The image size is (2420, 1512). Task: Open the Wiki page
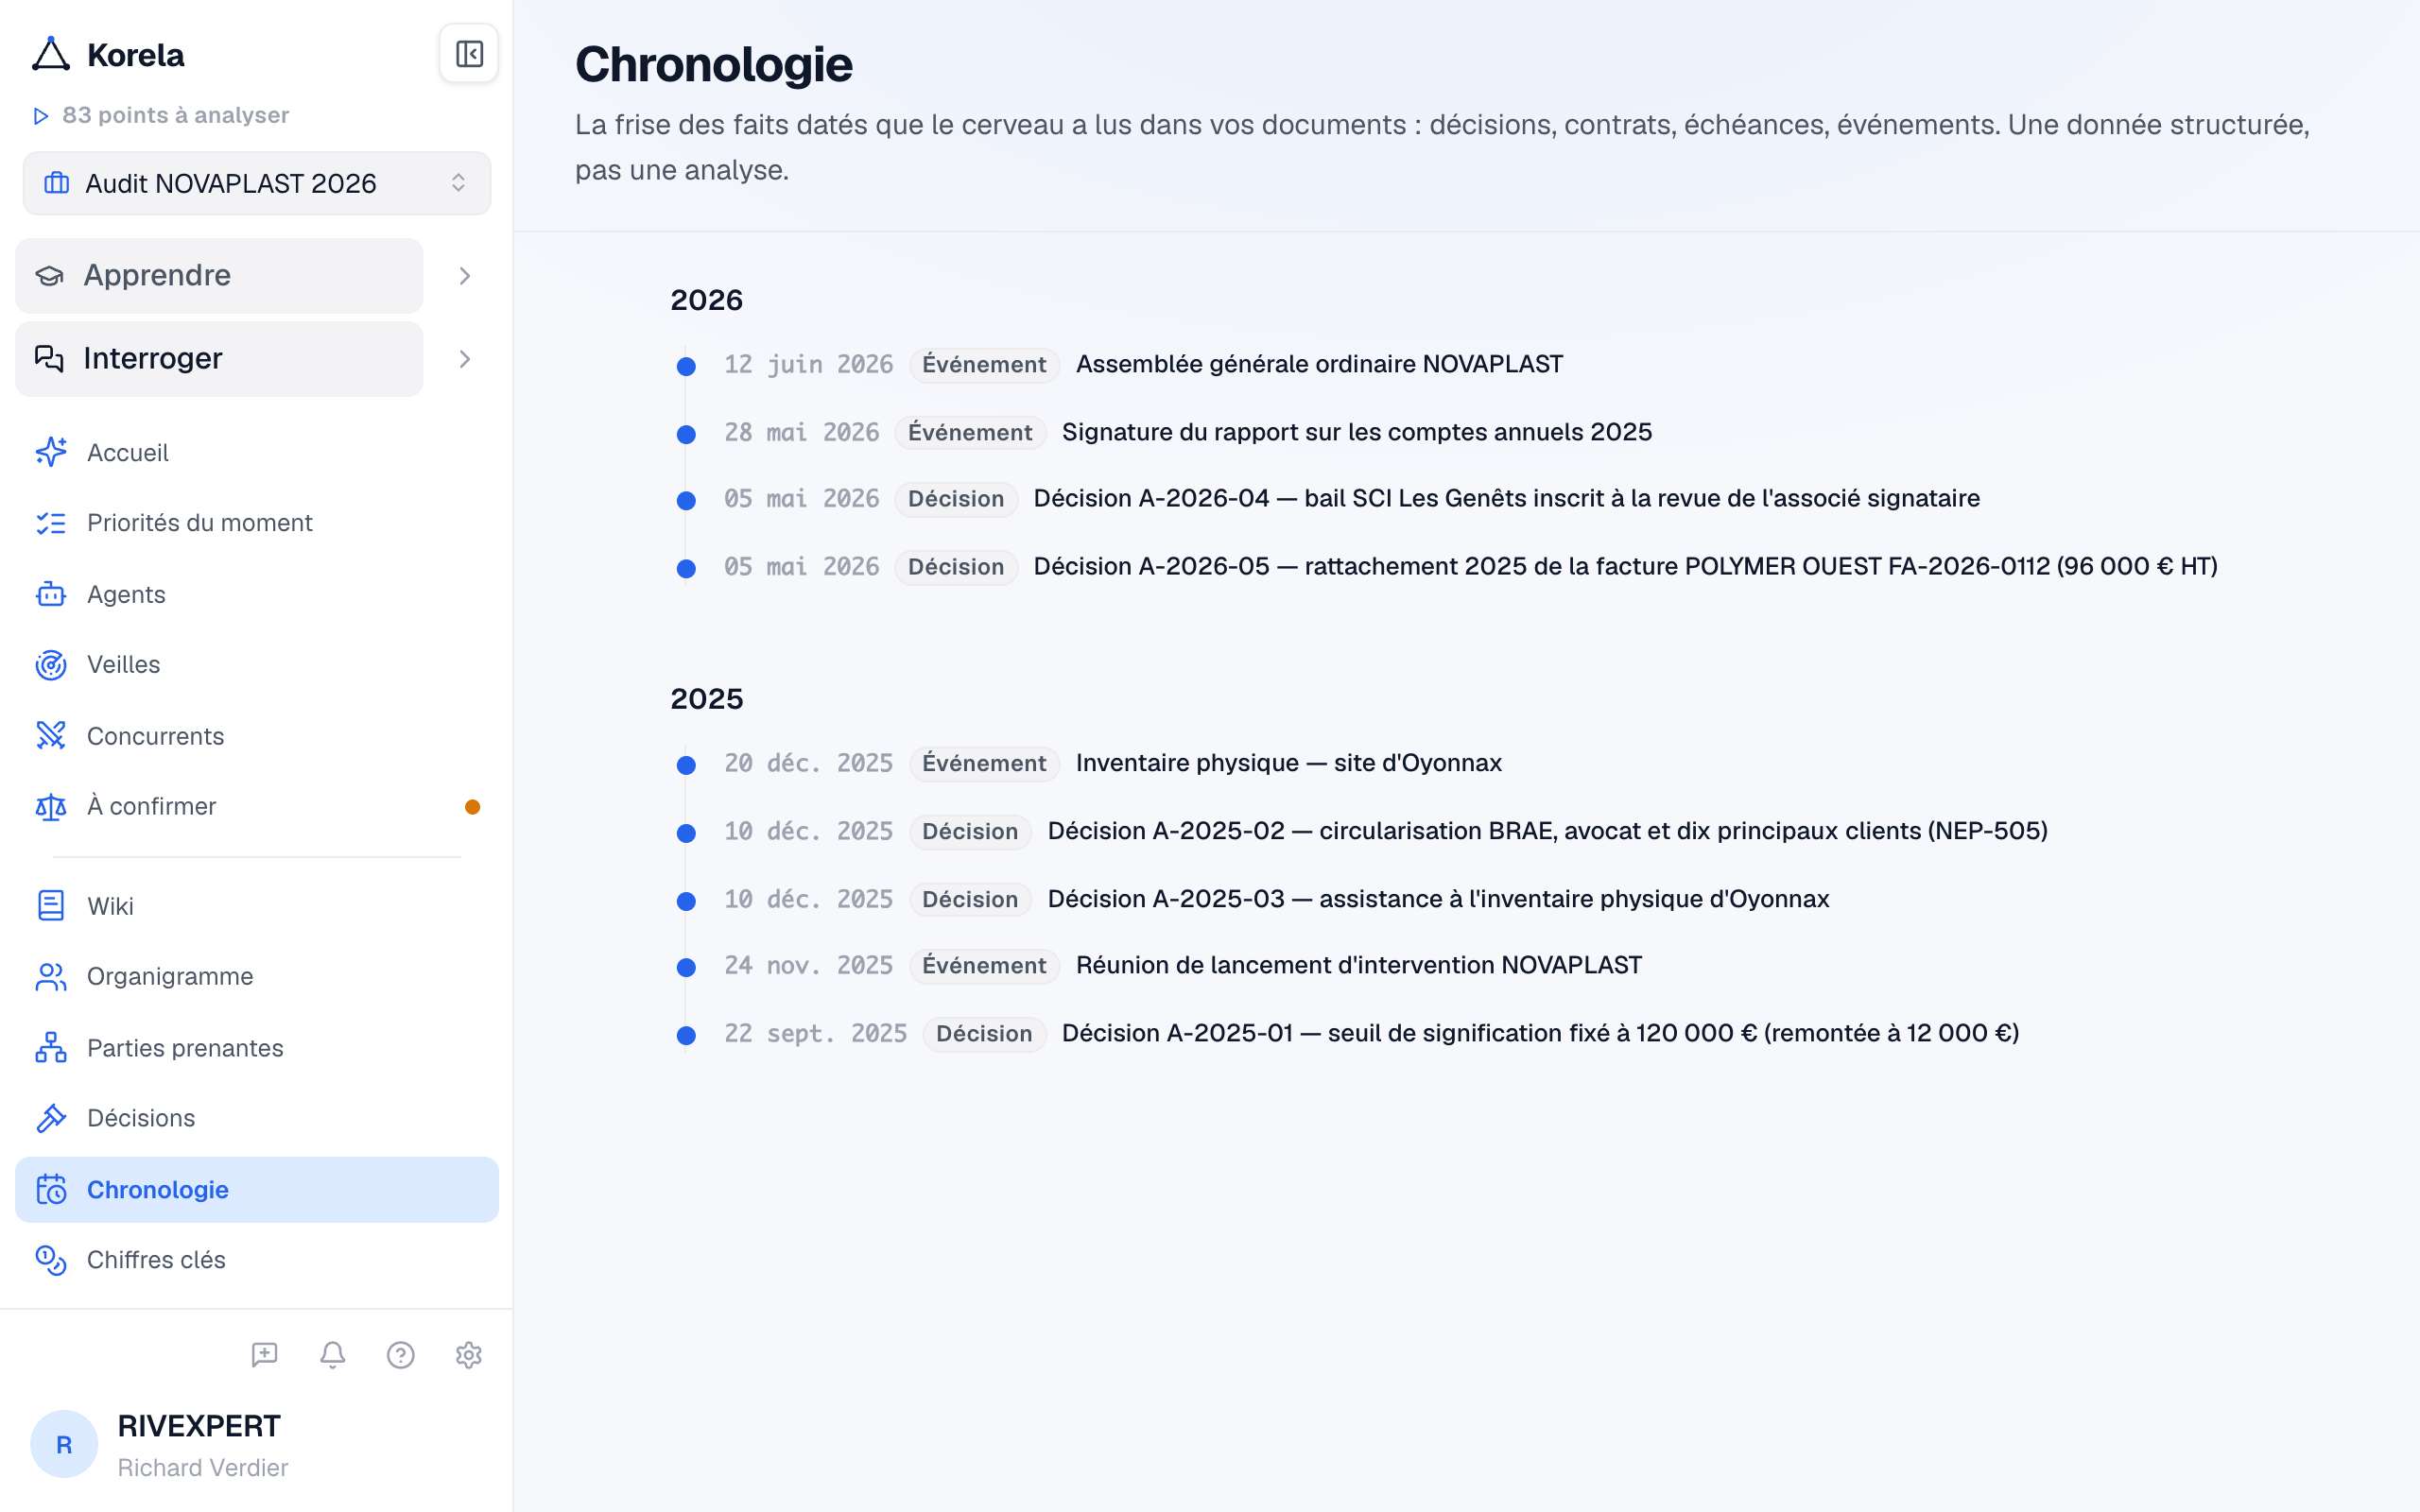tap(257, 906)
